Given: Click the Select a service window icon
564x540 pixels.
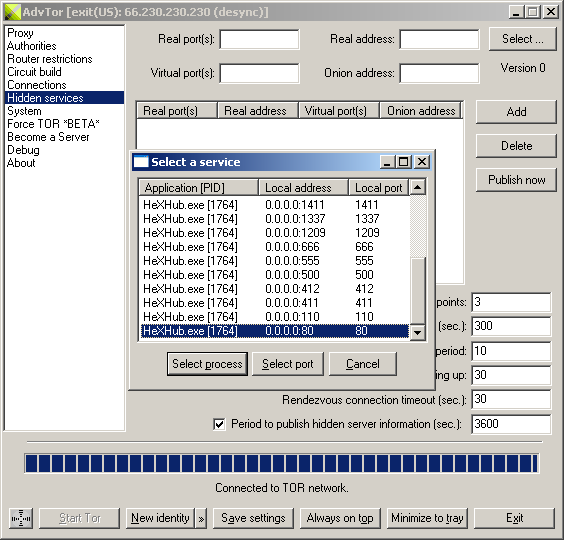Looking at the screenshot, I should coord(141,162).
